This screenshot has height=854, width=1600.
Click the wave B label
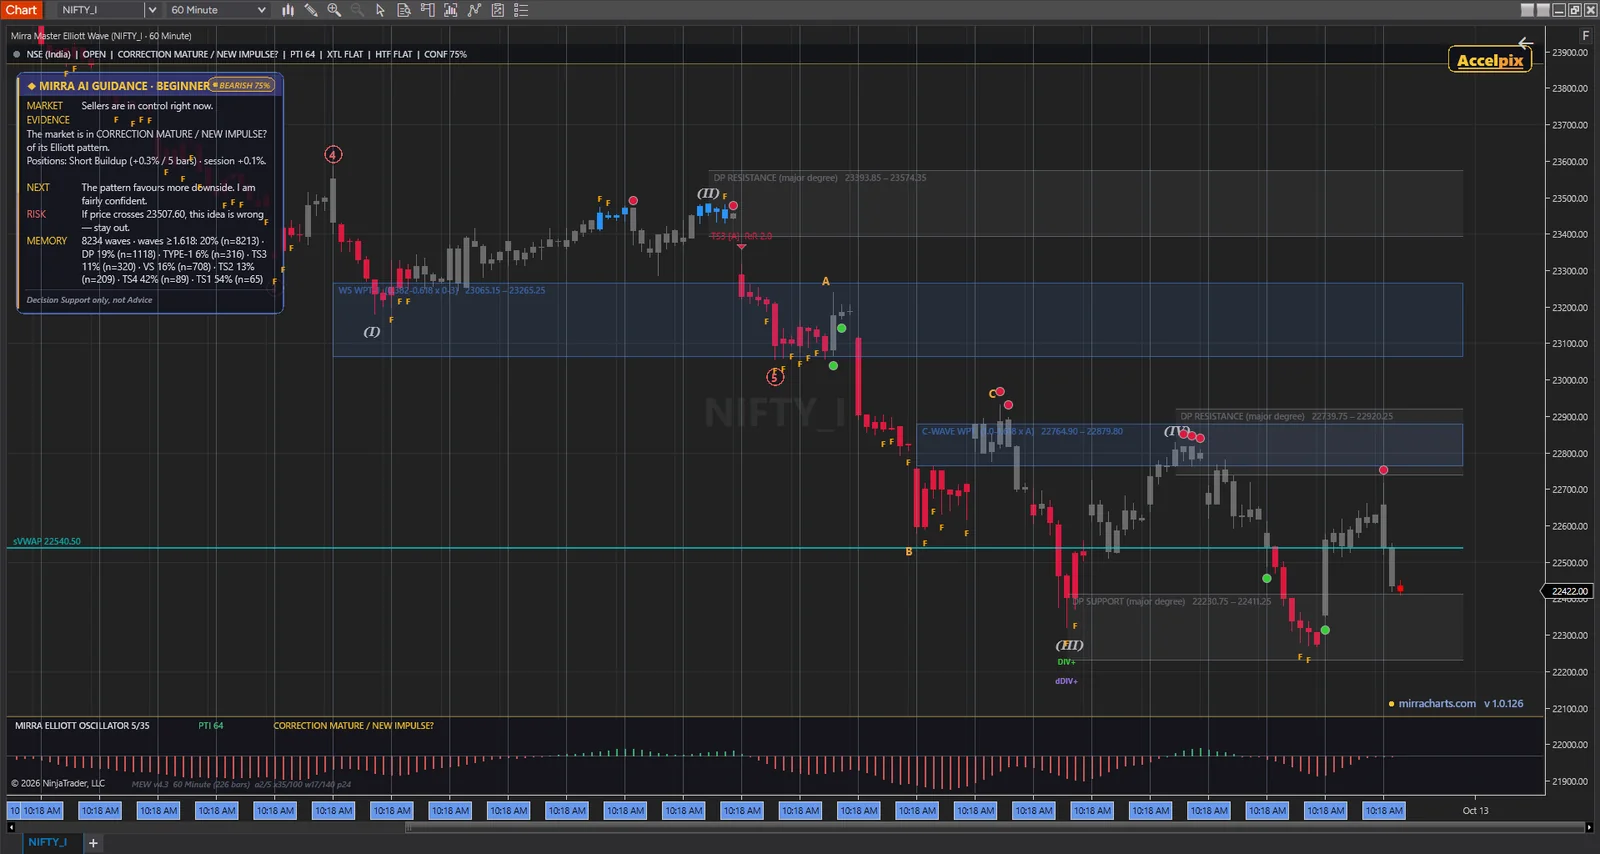click(x=909, y=552)
